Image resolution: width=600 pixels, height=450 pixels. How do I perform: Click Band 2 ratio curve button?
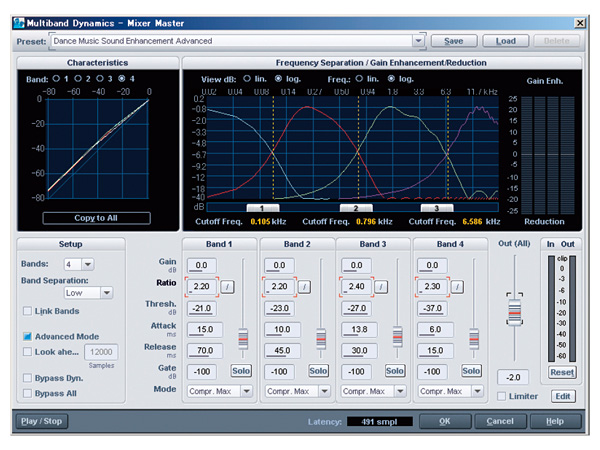[304, 287]
